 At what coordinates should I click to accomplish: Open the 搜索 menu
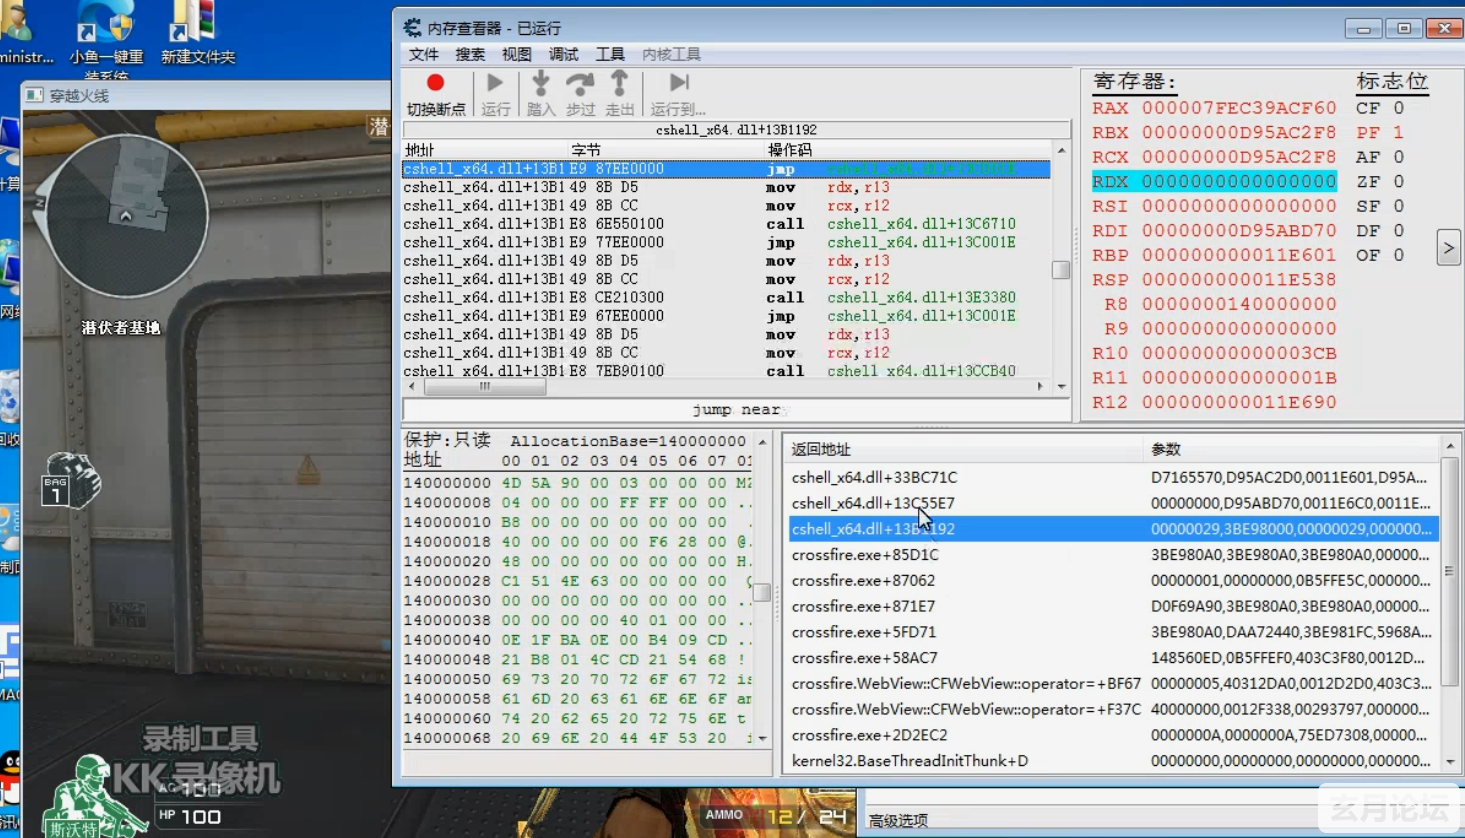tap(470, 54)
